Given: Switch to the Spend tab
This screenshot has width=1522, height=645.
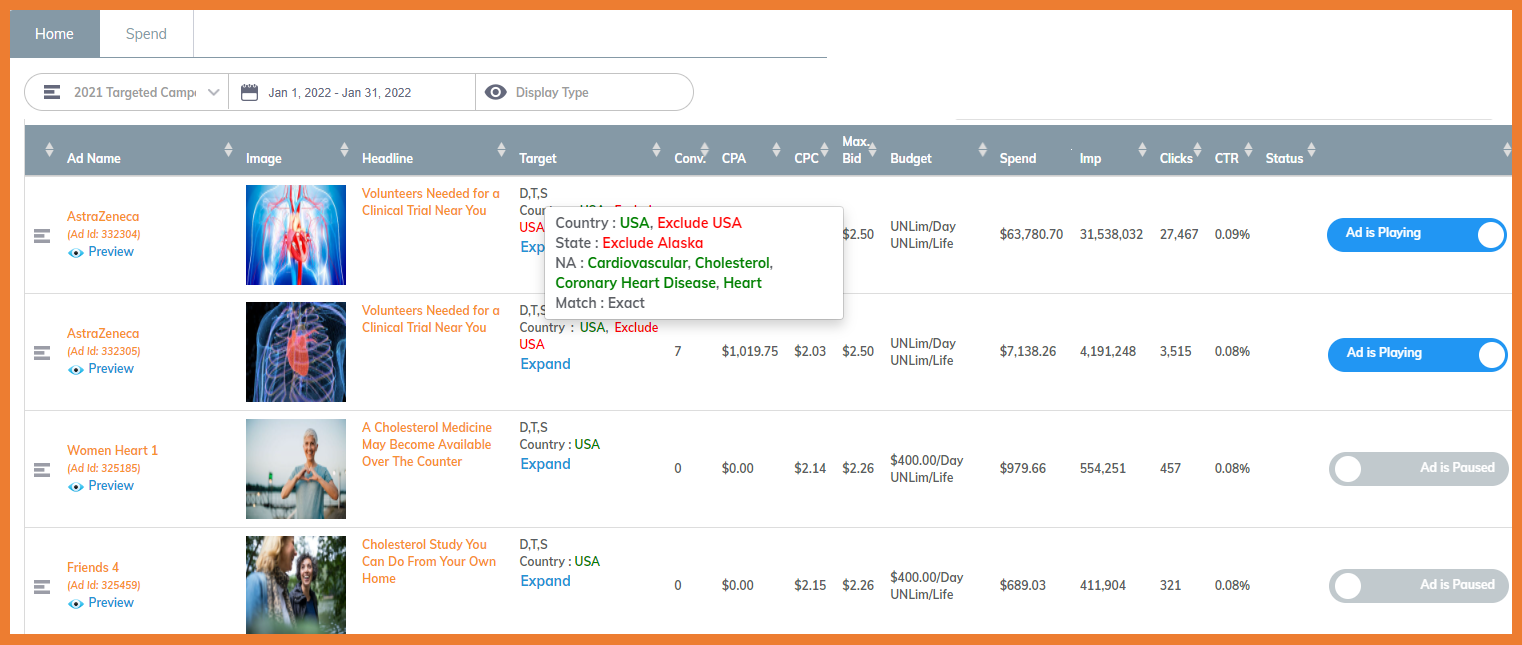Looking at the screenshot, I should click(x=146, y=34).
